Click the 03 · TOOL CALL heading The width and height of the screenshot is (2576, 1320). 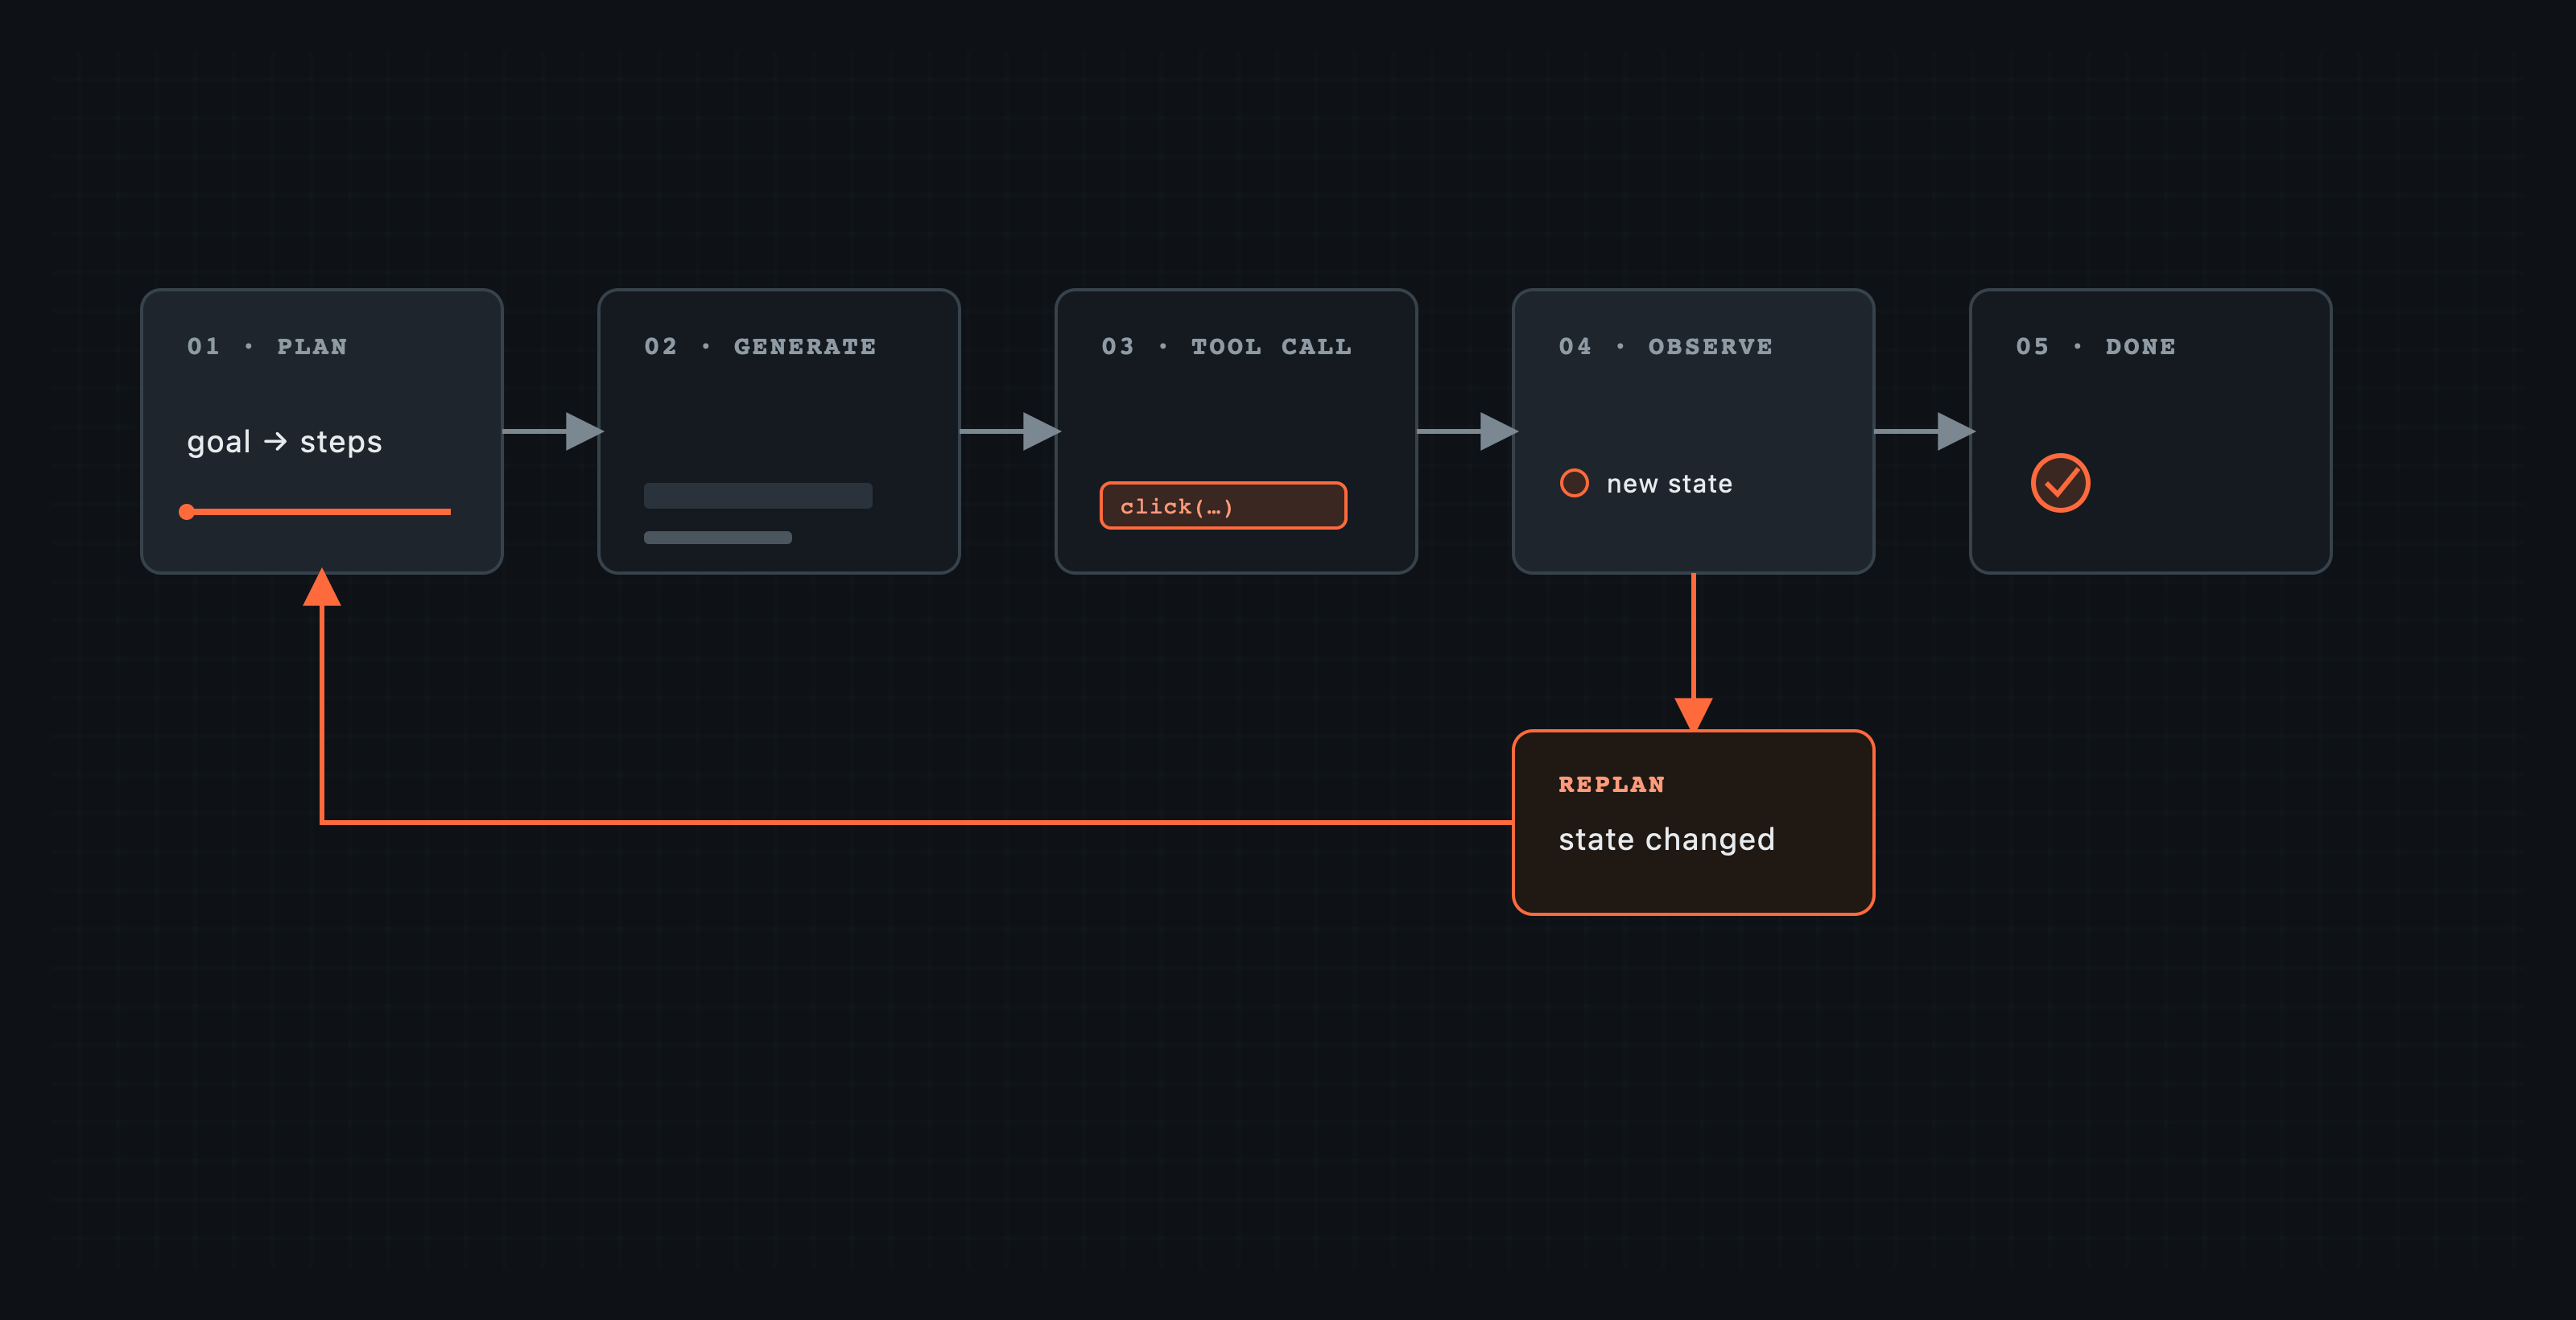click(1226, 346)
